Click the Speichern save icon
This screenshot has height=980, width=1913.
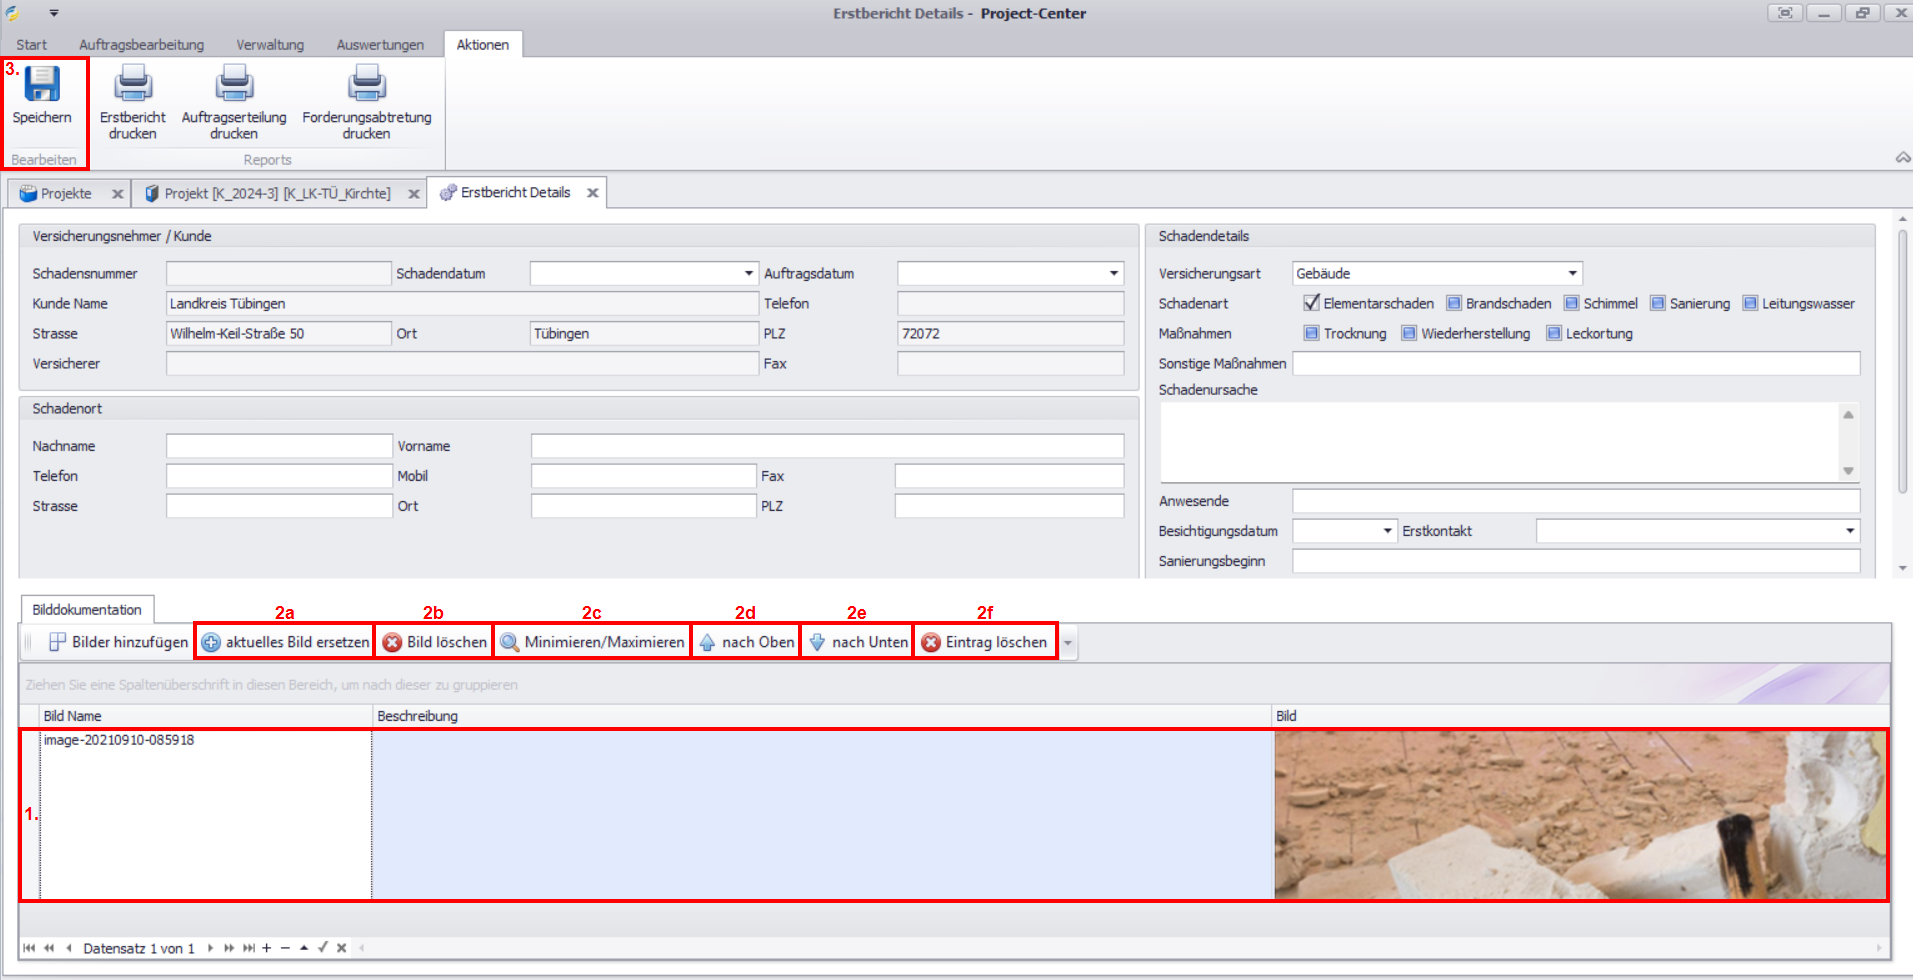(x=42, y=85)
